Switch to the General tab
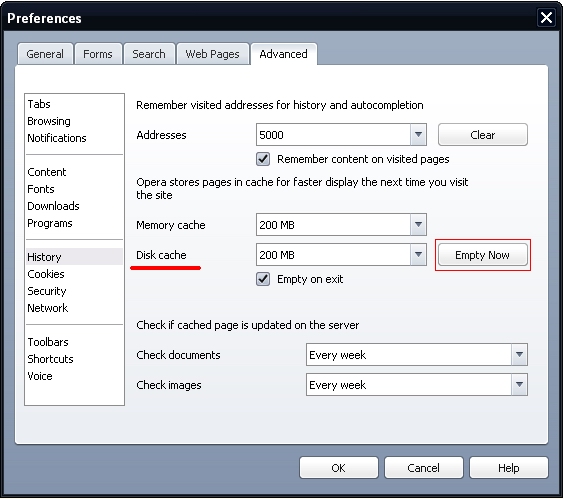The width and height of the screenshot is (563, 499). coord(45,54)
